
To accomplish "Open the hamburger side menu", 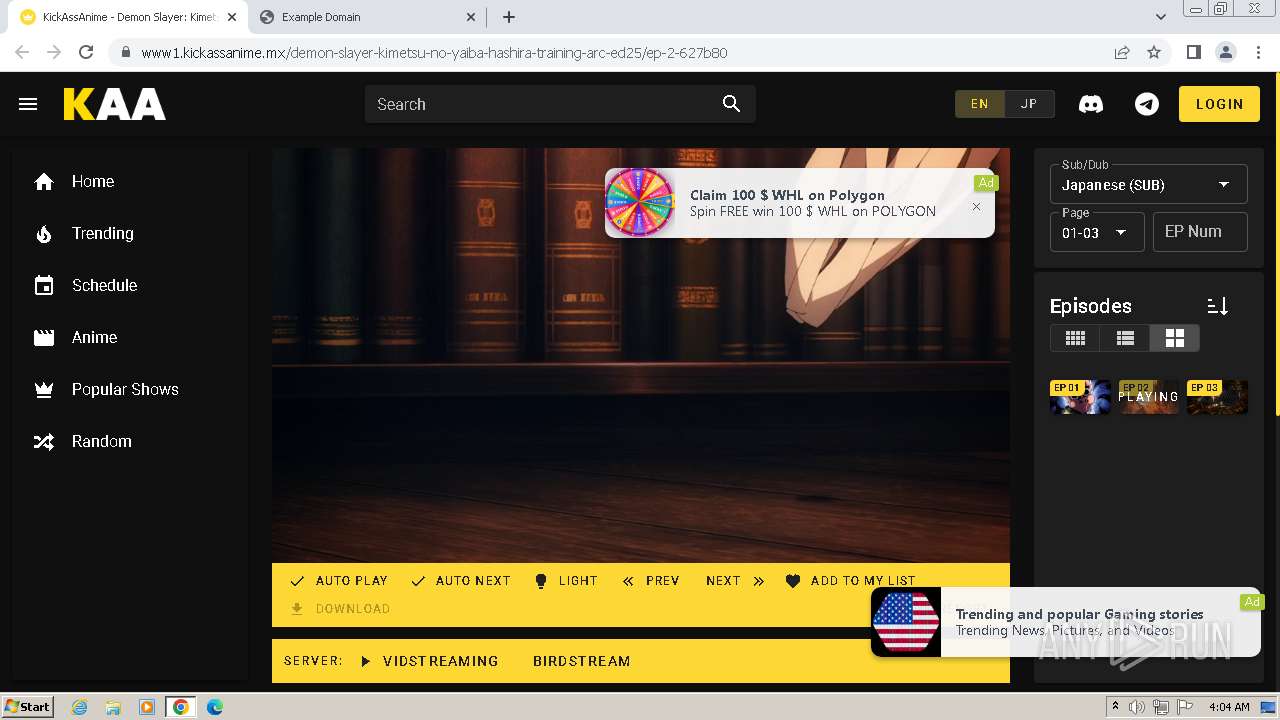I will pos(28,104).
